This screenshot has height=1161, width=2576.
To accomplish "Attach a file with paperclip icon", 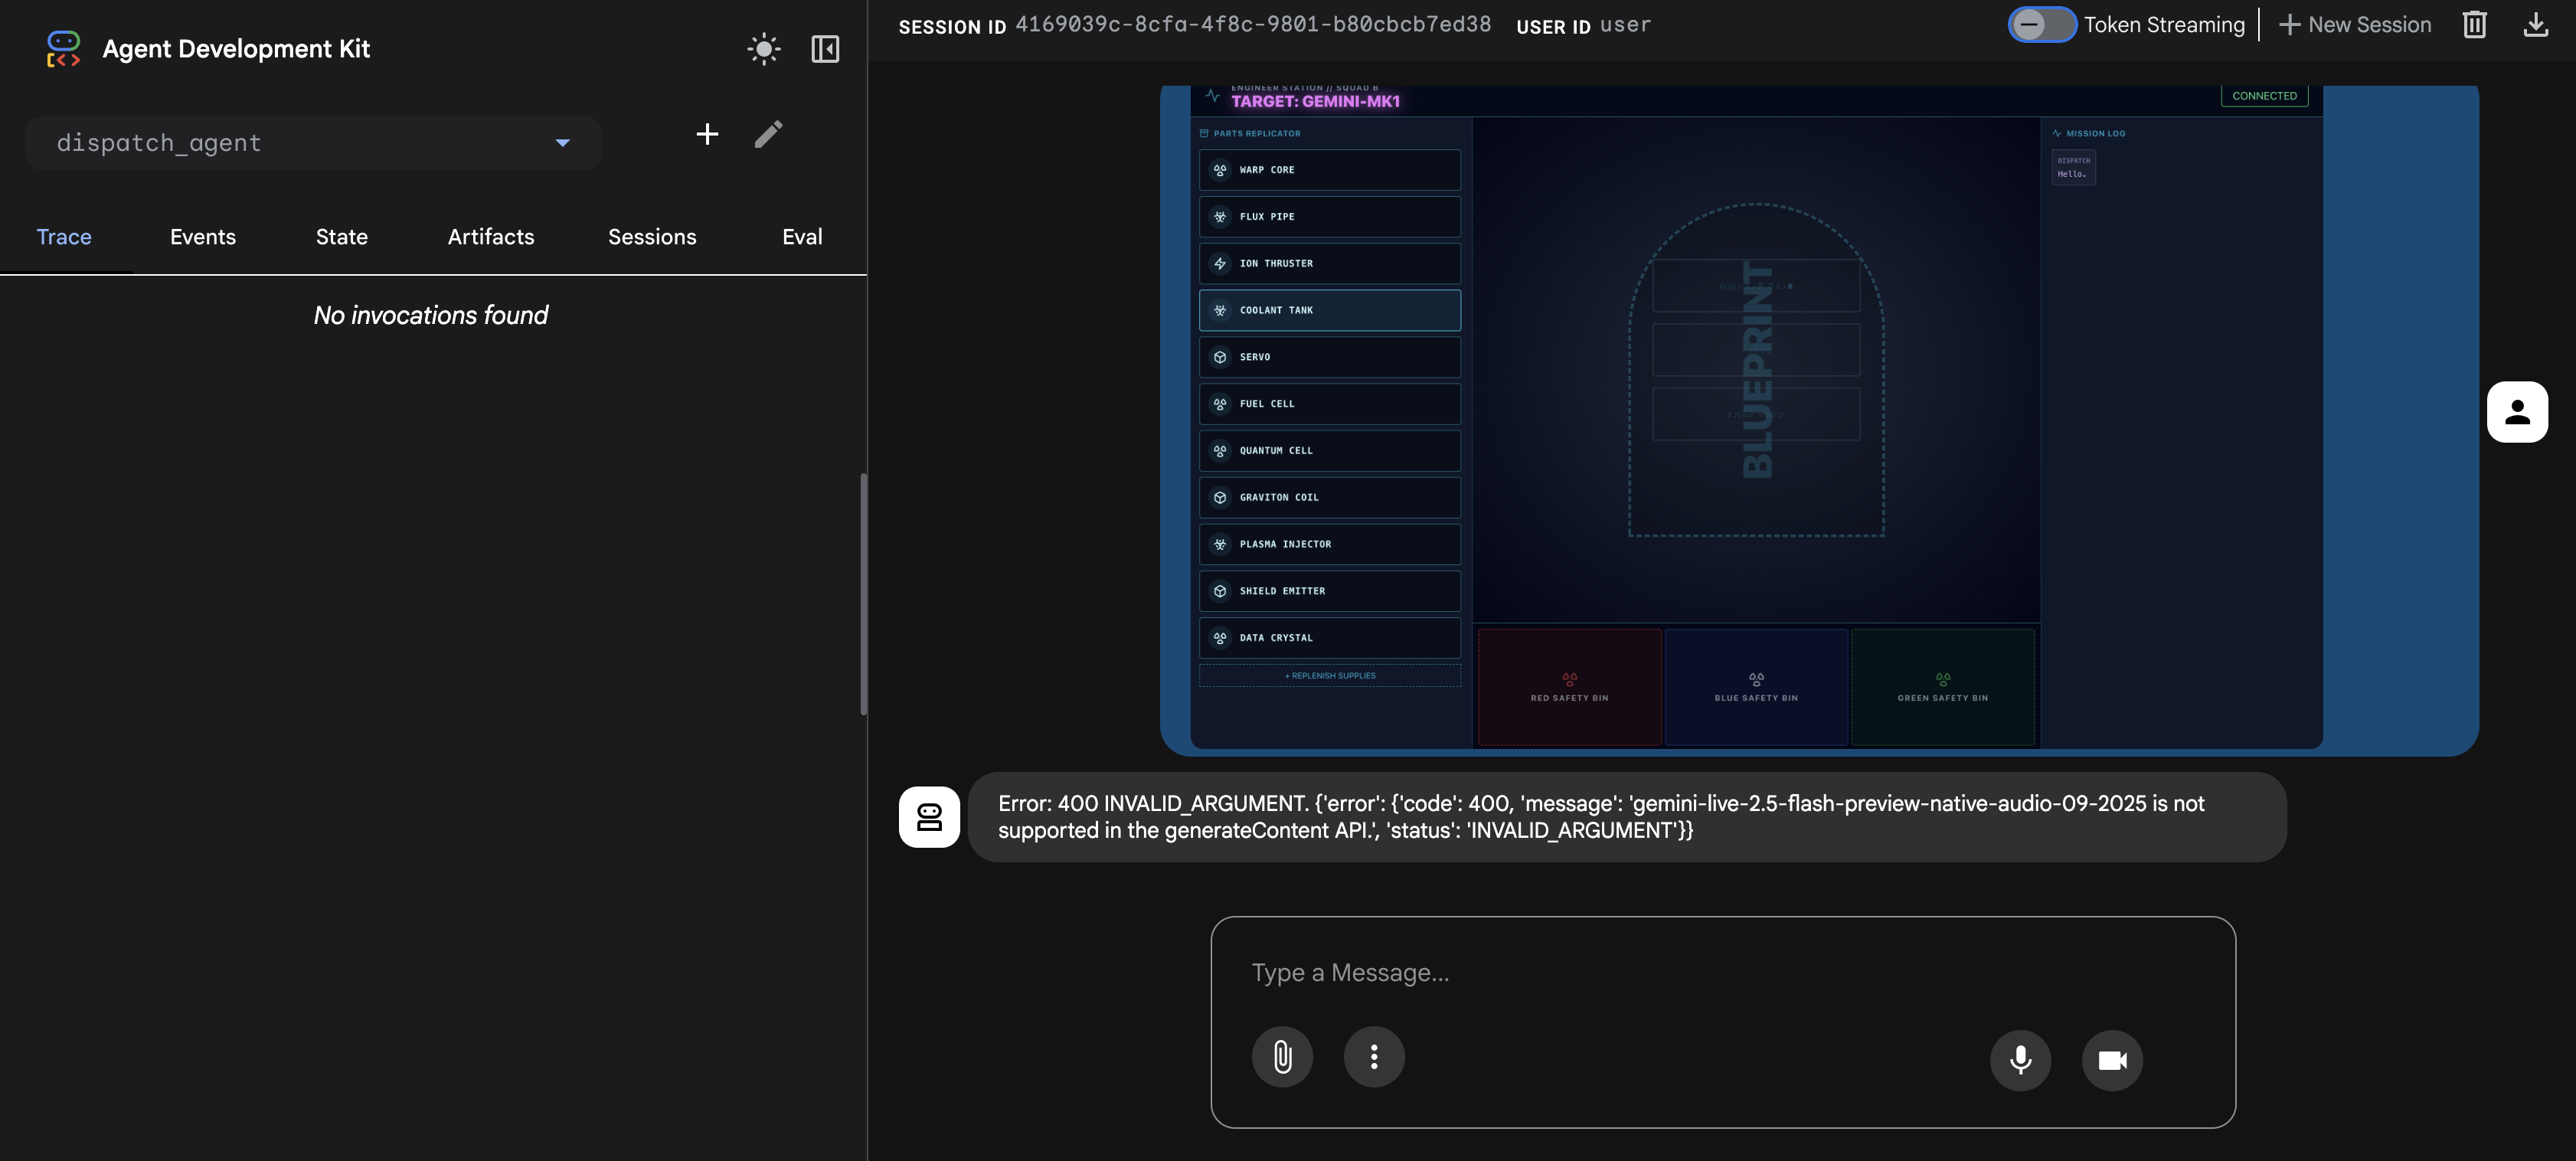I will [1282, 1057].
